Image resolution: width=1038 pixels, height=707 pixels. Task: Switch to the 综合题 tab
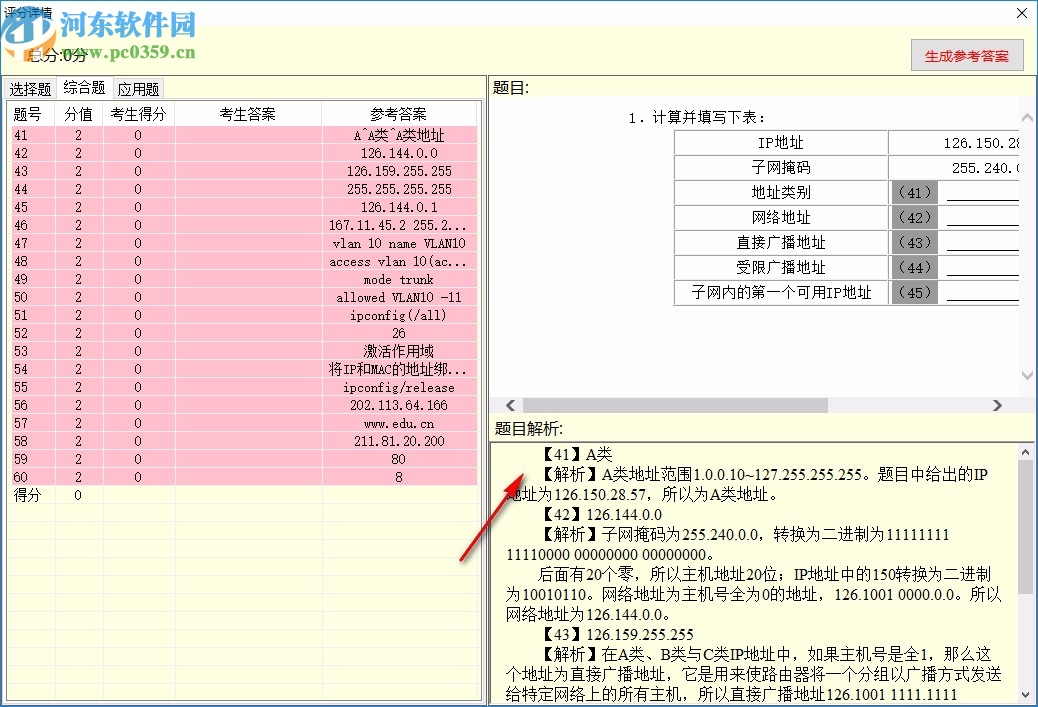click(84, 87)
